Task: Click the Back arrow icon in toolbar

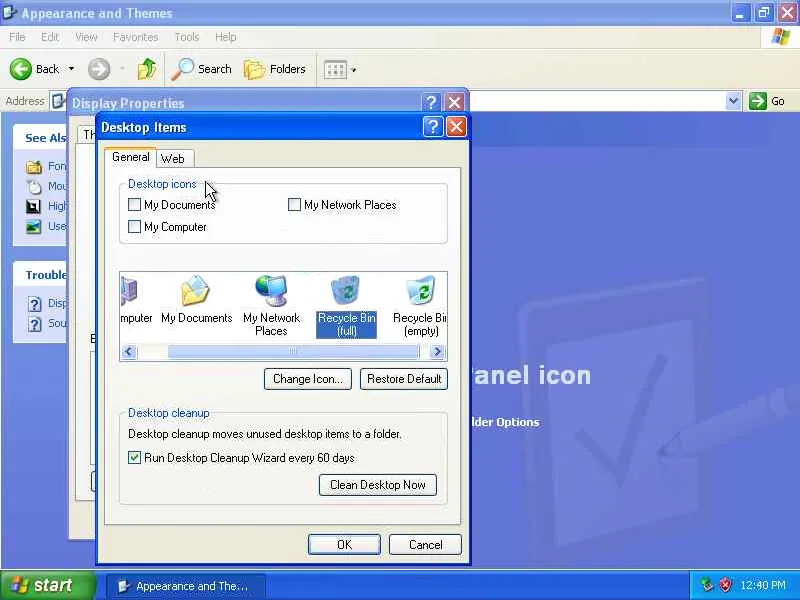Action: 21,69
